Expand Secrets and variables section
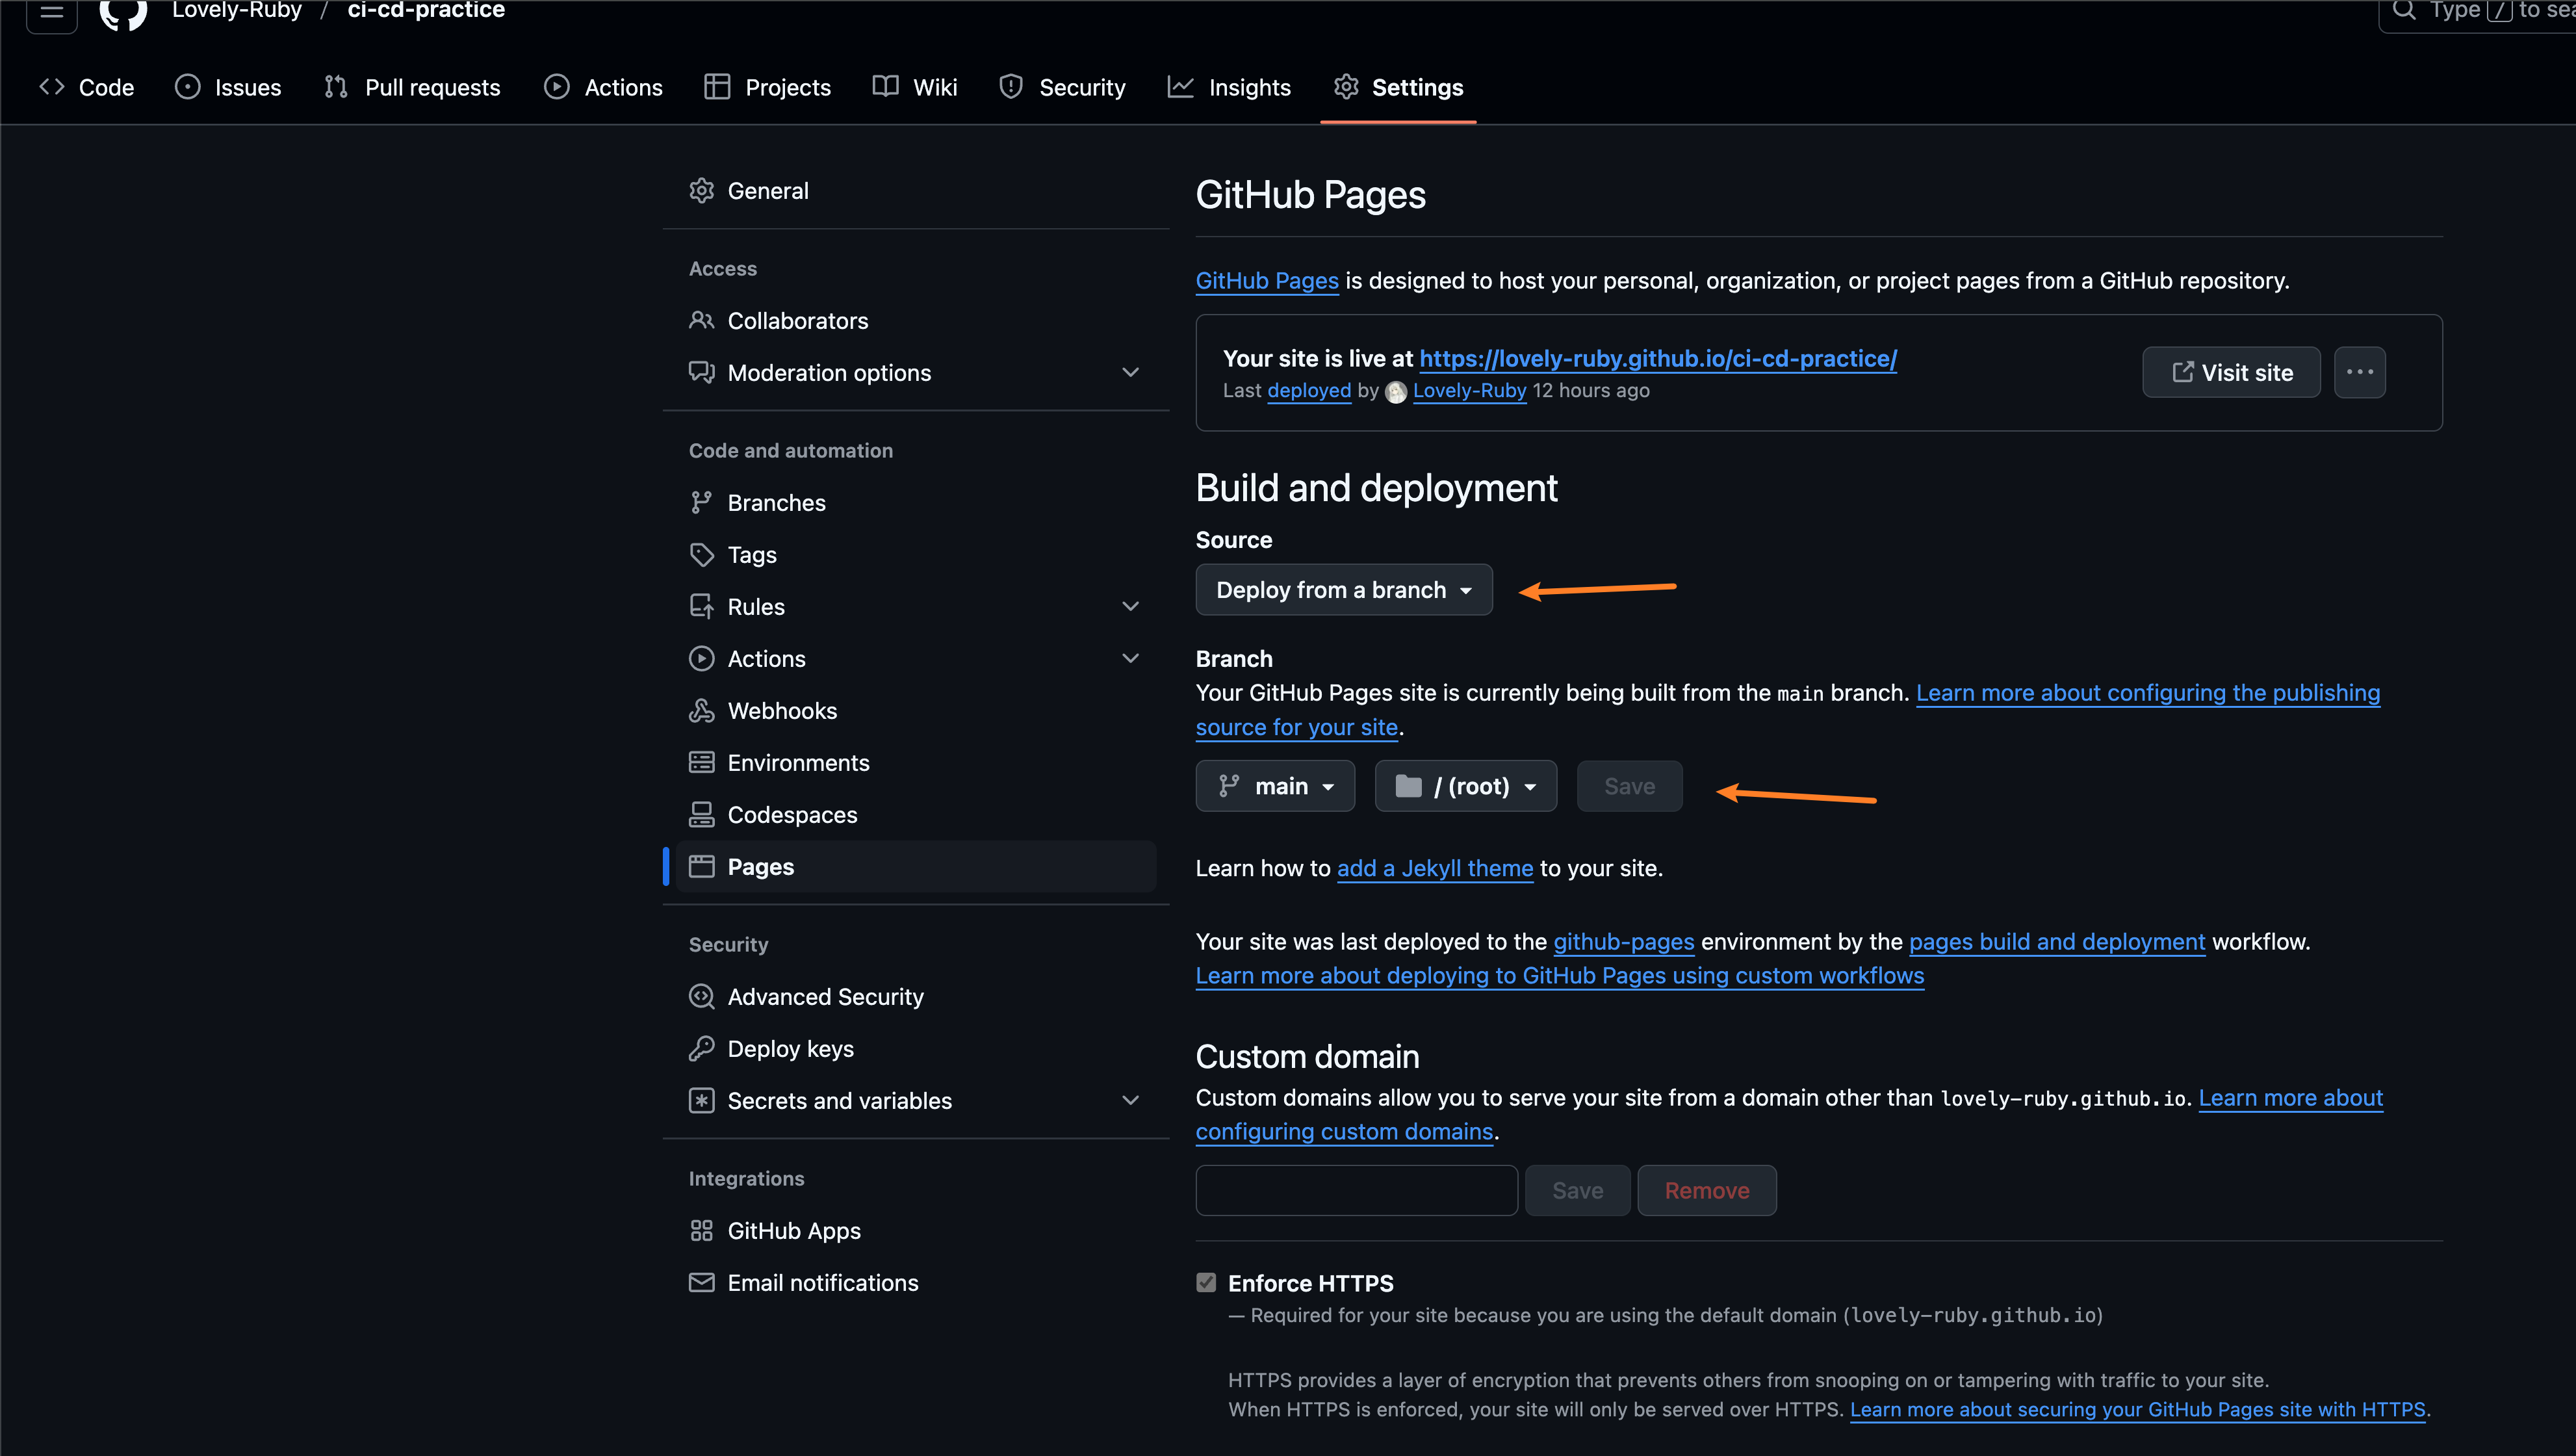2576x1456 pixels. [x=1130, y=1100]
